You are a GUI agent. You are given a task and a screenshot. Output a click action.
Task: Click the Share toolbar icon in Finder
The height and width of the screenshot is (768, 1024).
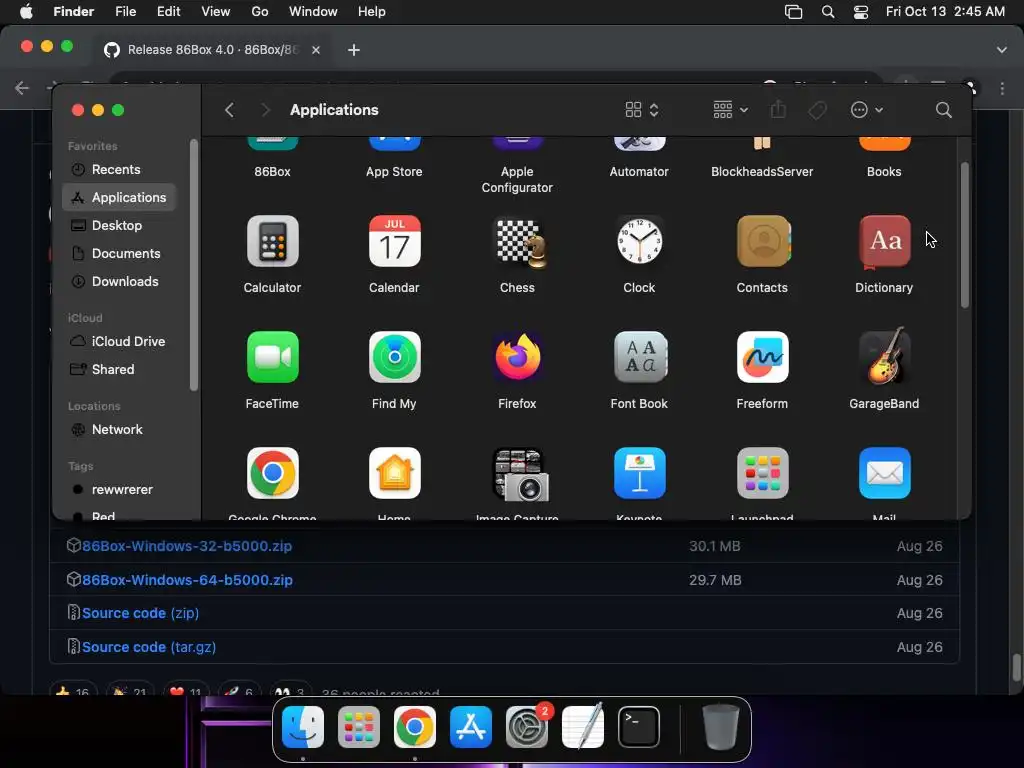778,109
